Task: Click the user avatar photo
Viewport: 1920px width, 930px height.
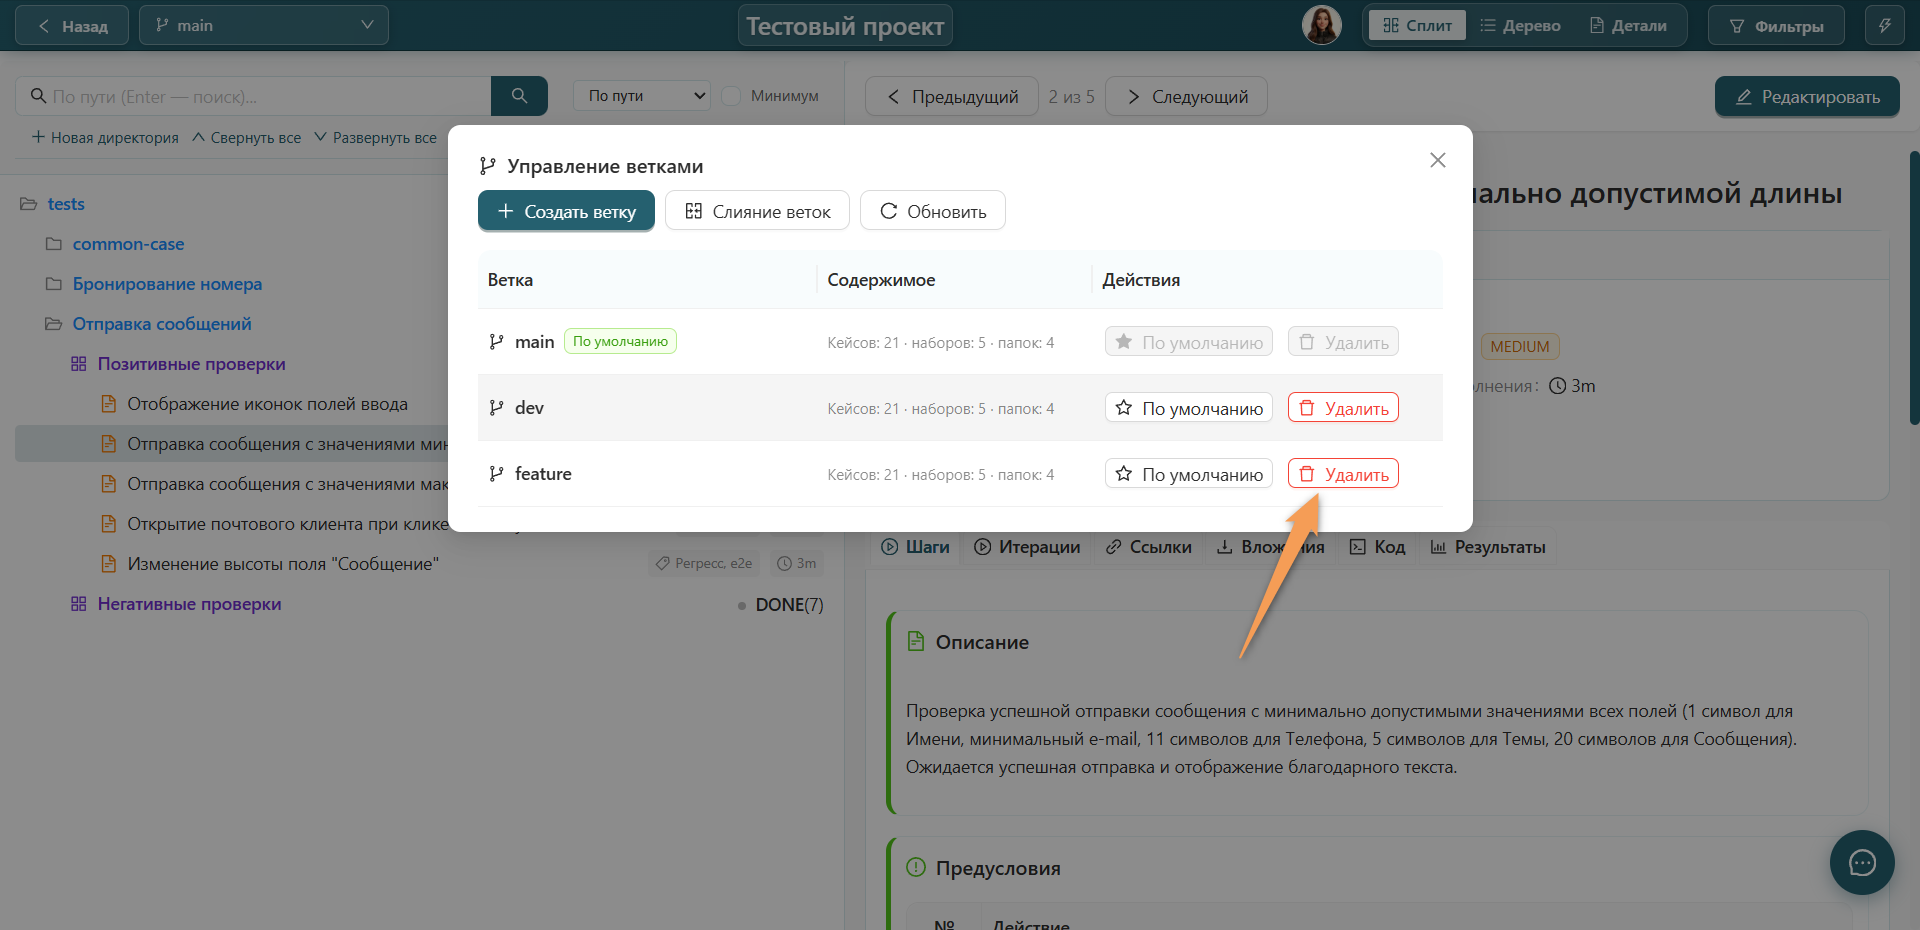Action: click(1321, 25)
